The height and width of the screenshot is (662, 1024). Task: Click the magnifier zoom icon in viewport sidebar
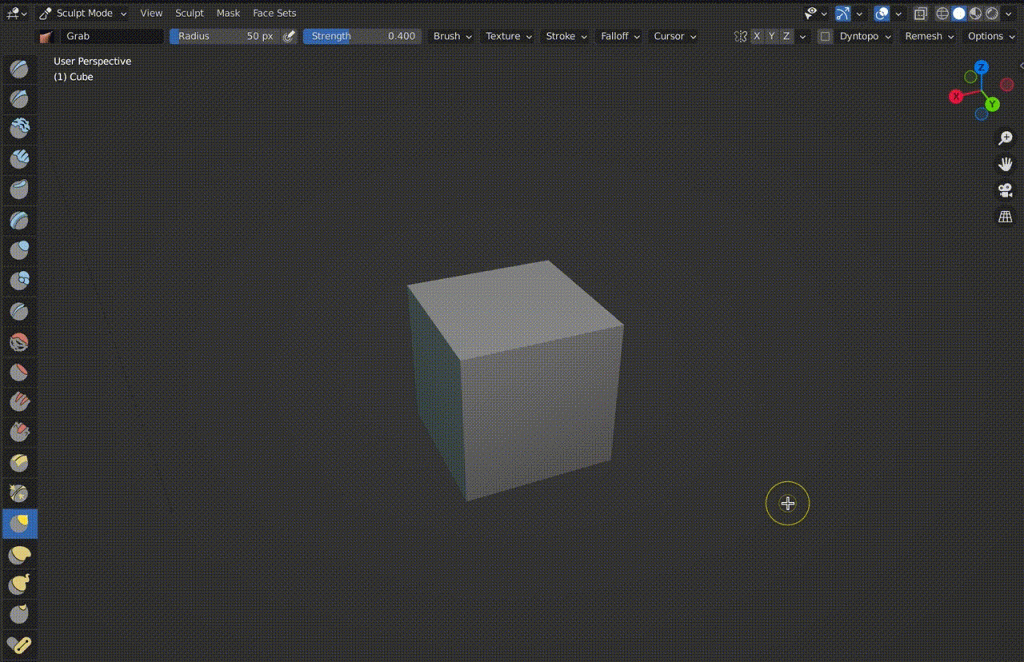point(1006,137)
